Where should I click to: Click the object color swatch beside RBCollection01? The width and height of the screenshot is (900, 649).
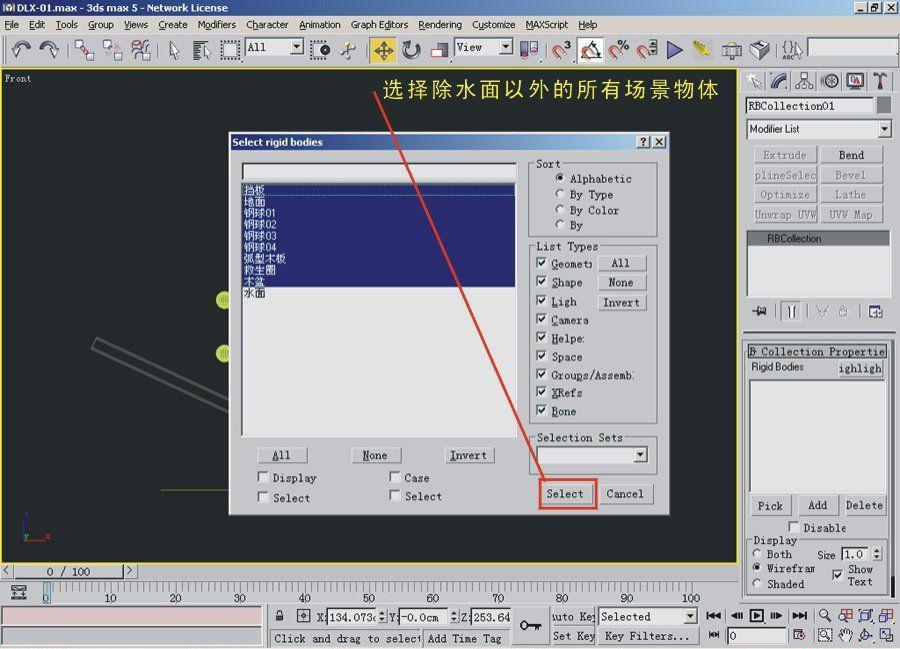tap(883, 106)
